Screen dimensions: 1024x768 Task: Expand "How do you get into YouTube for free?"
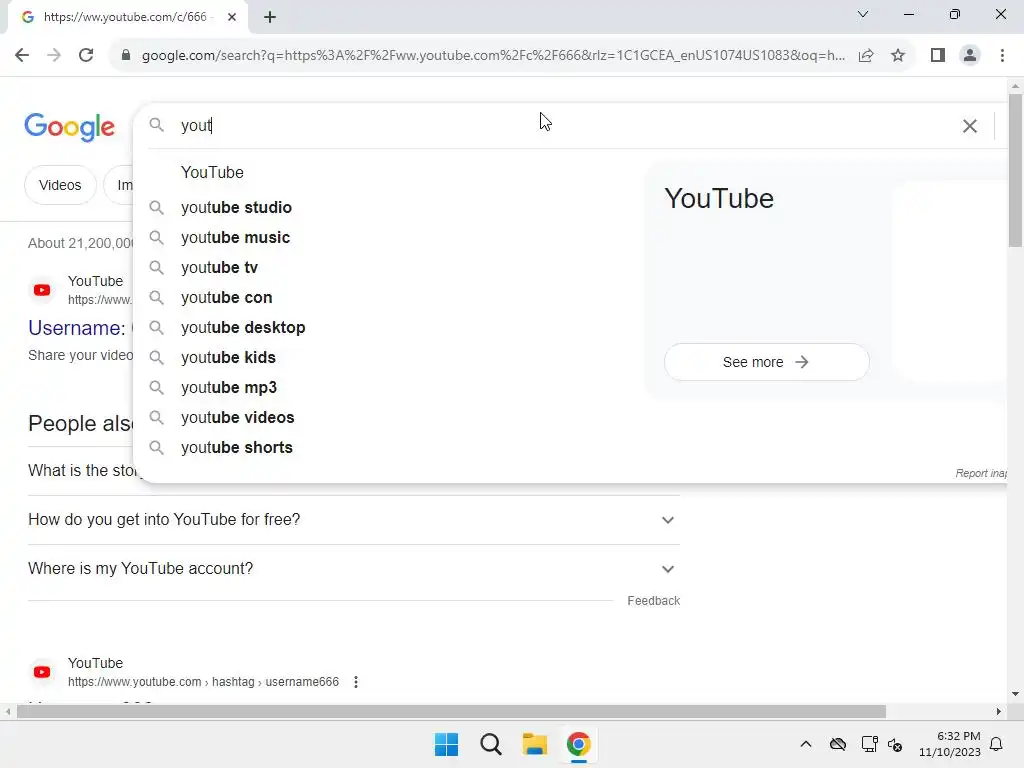[354, 520]
